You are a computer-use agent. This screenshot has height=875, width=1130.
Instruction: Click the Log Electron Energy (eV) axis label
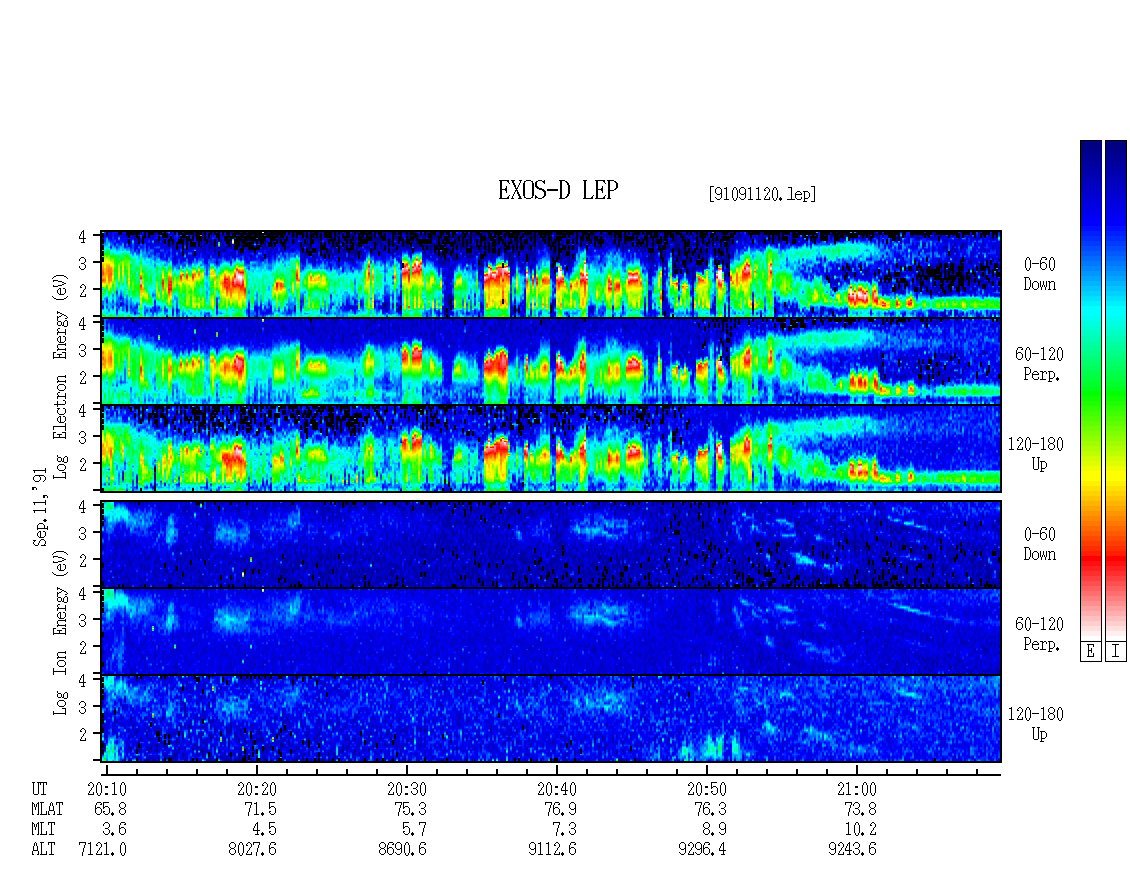pos(60,376)
